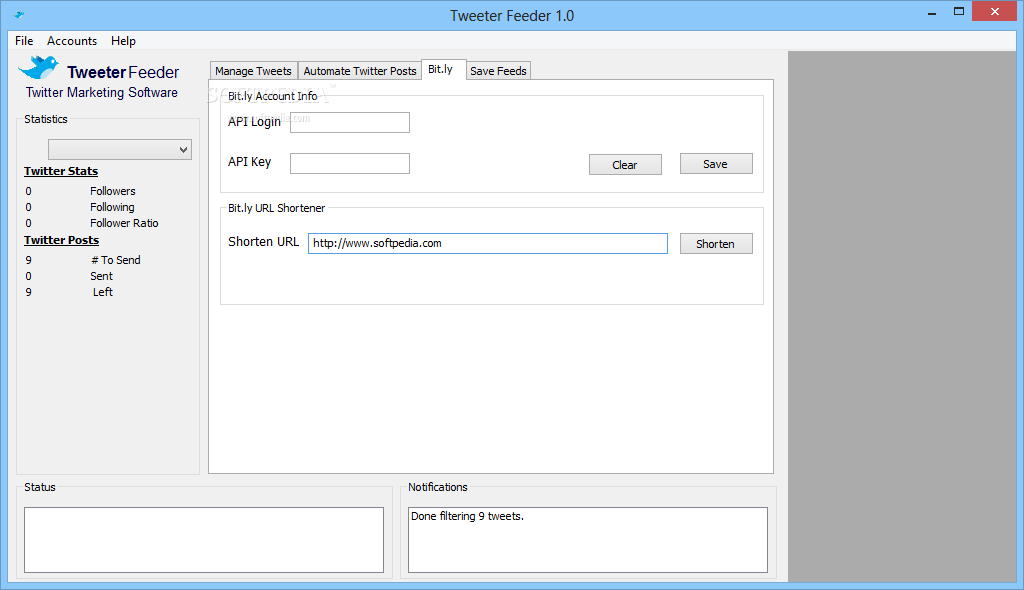Switch to the Manage Tweets tab
1024x590 pixels.
click(253, 71)
